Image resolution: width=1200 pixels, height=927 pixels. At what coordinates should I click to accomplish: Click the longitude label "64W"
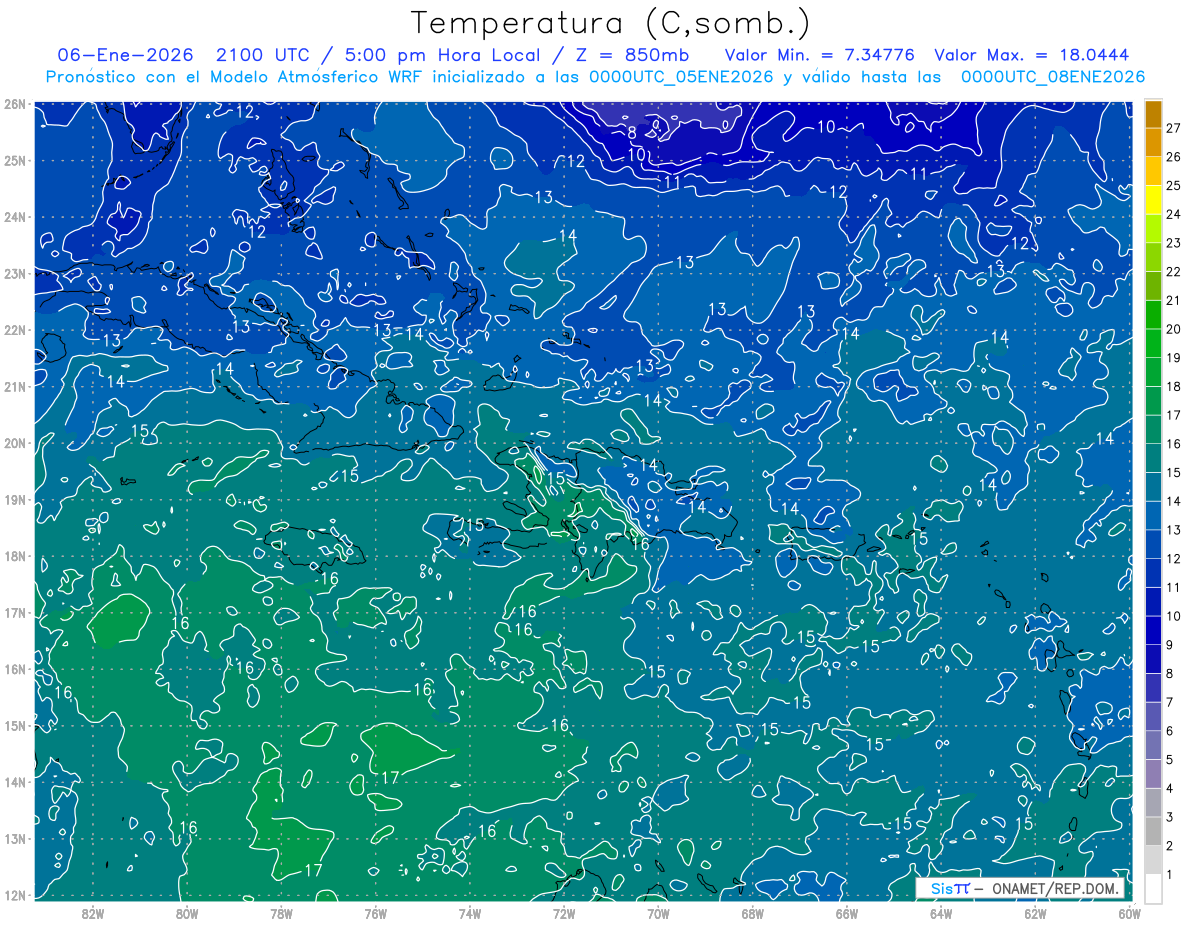tap(940, 913)
